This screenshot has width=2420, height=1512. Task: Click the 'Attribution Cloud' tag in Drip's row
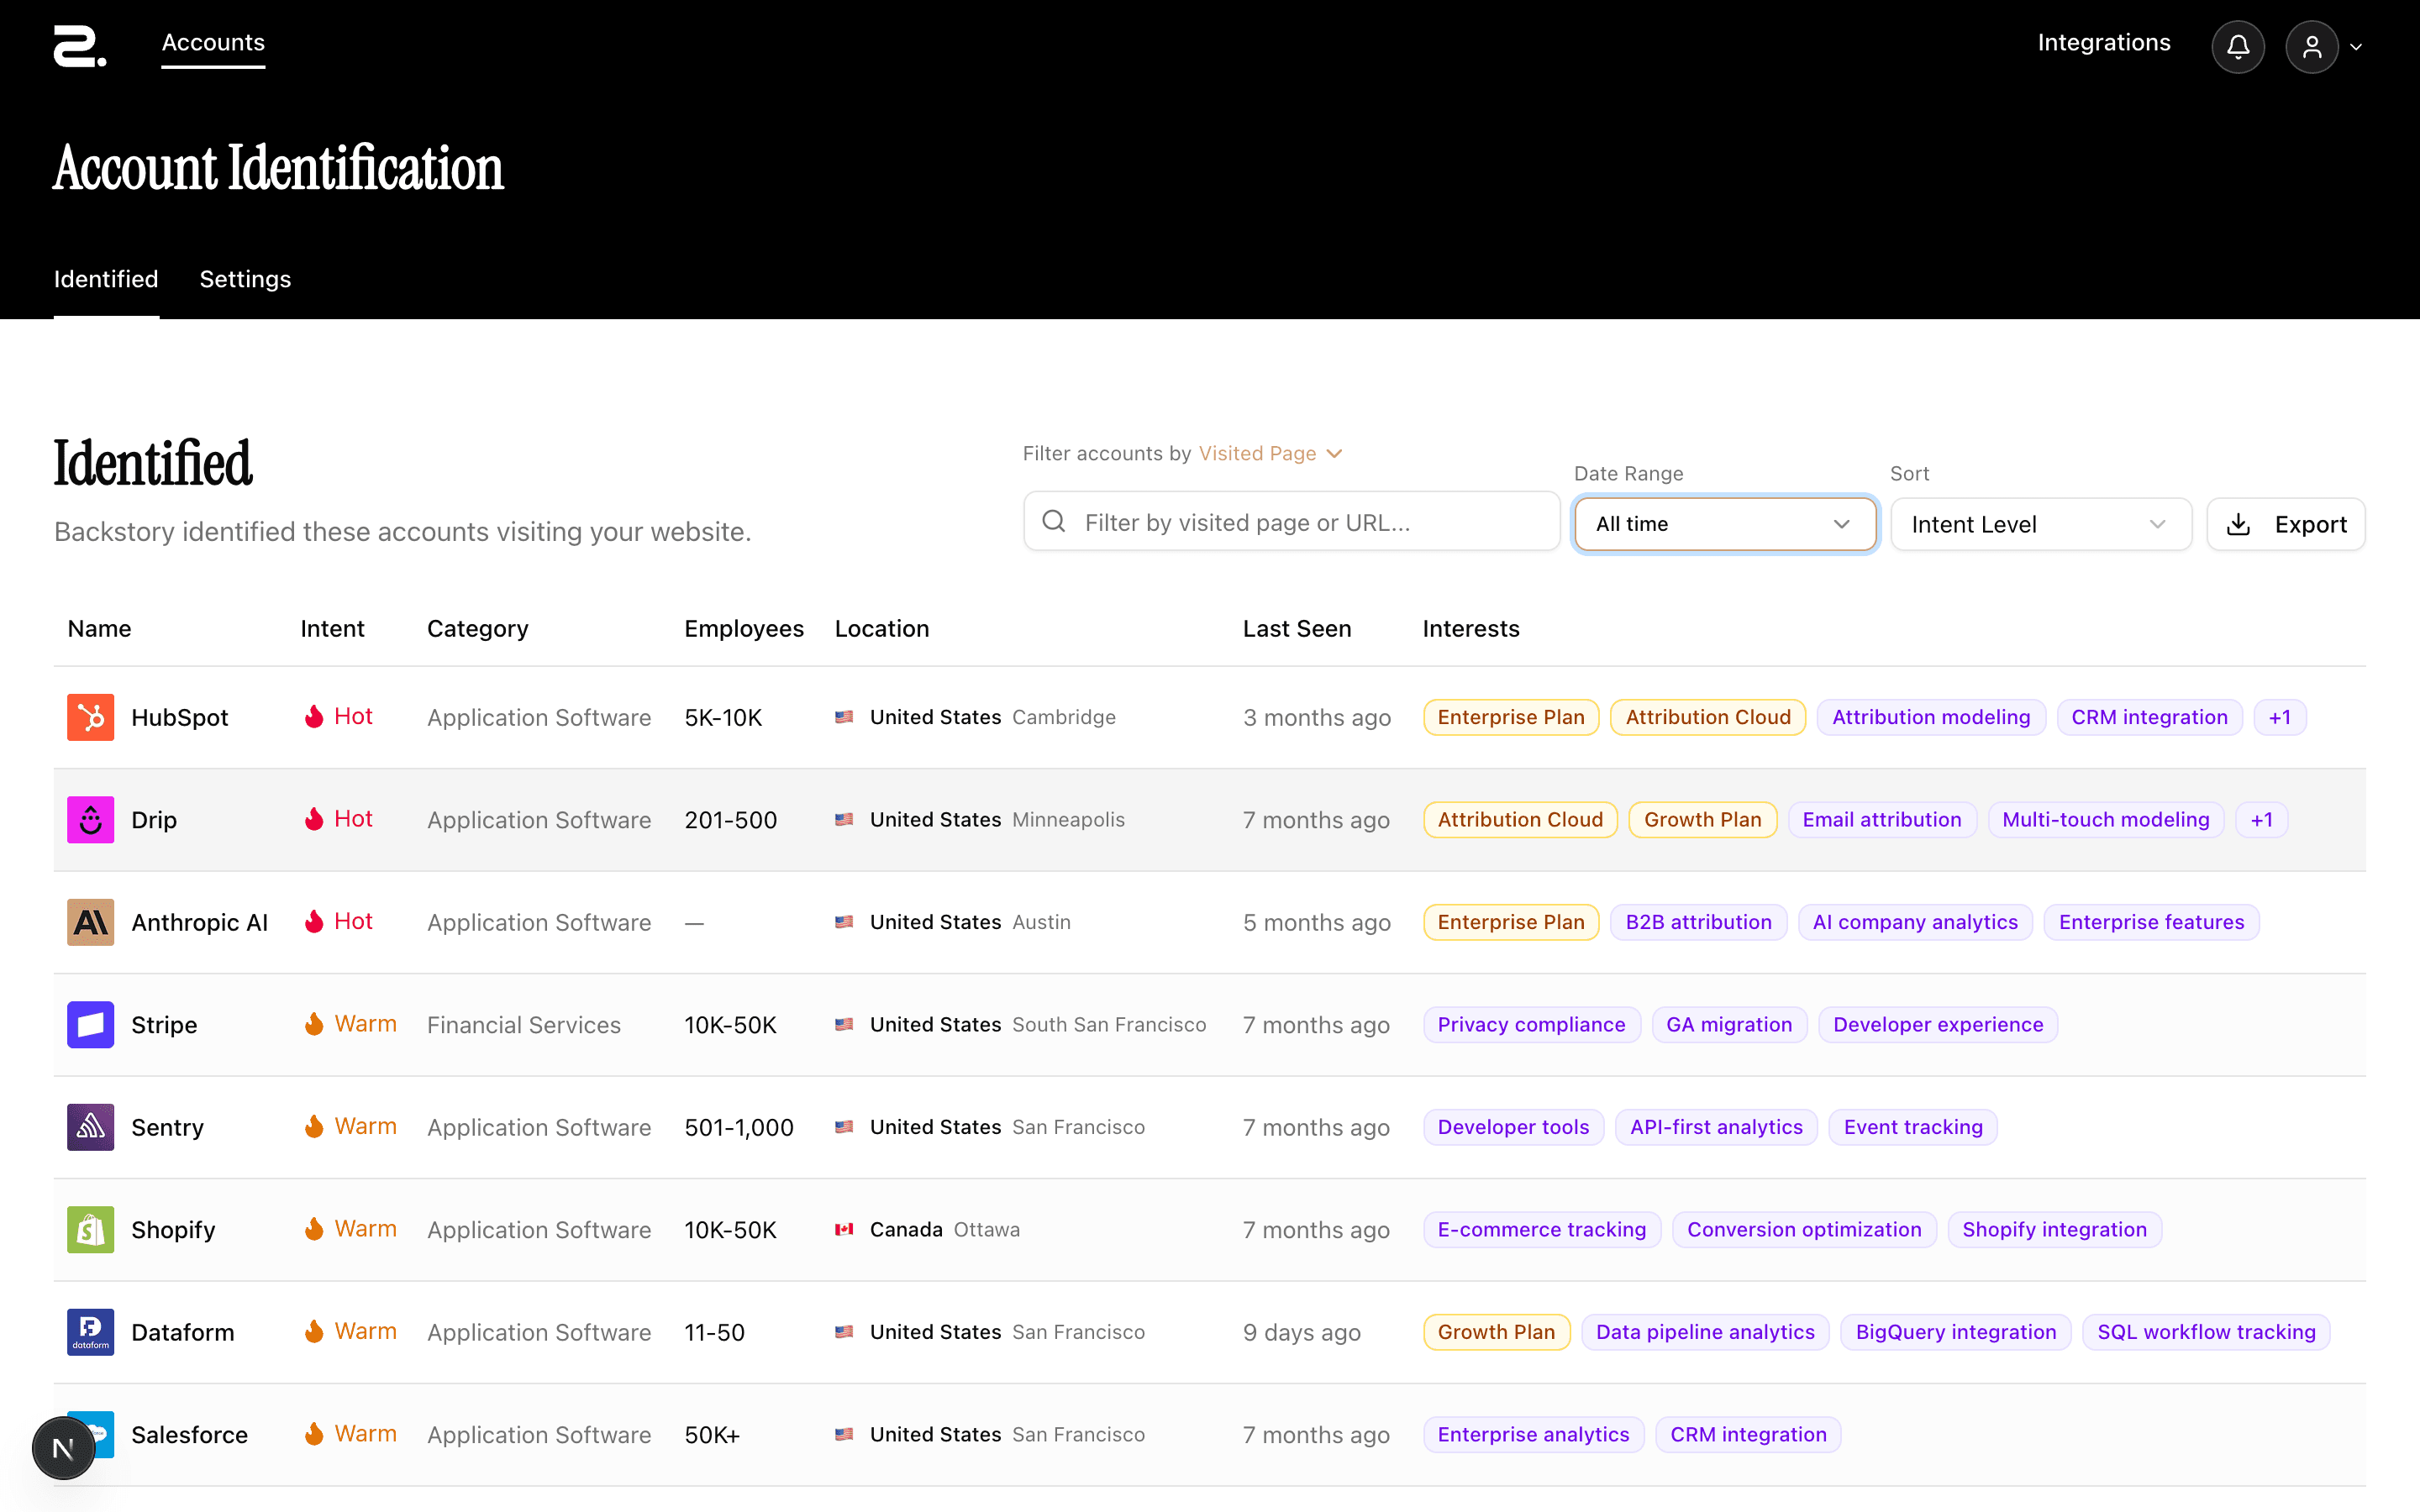(x=1520, y=820)
